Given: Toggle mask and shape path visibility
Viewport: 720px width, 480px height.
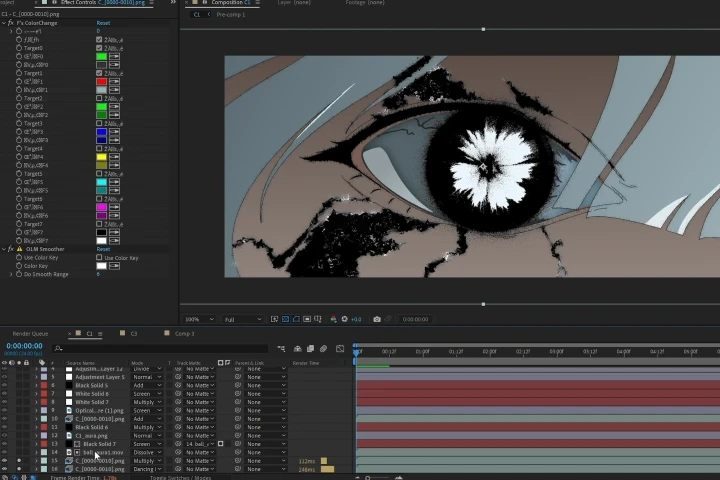Looking at the screenshot, I should click(296, 319).
